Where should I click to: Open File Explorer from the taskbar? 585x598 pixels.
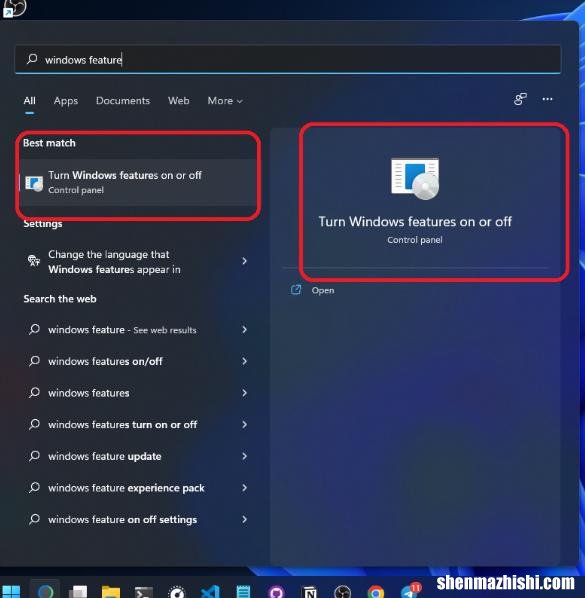(111, 592)
